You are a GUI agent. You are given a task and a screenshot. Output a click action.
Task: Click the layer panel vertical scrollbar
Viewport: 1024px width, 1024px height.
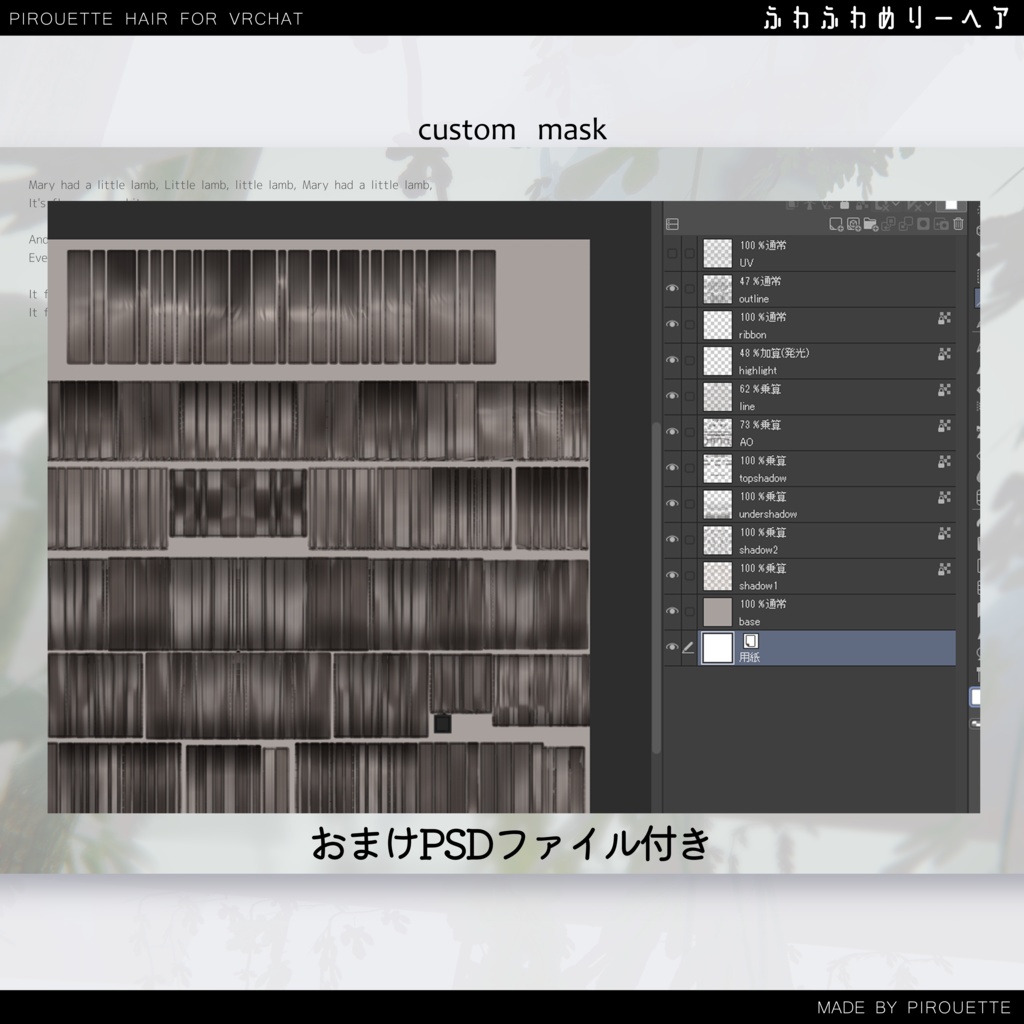[656, 588]
